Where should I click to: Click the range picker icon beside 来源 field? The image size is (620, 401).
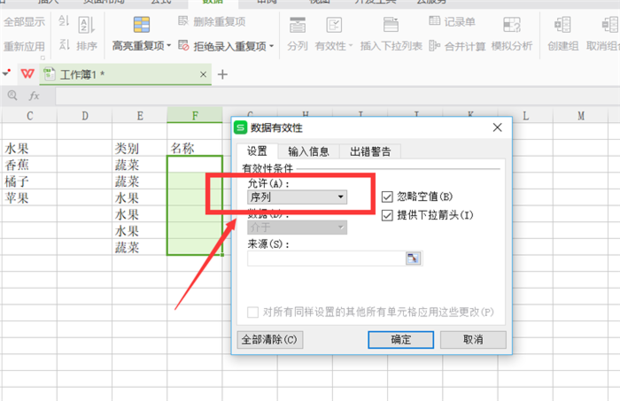[412, 258]
